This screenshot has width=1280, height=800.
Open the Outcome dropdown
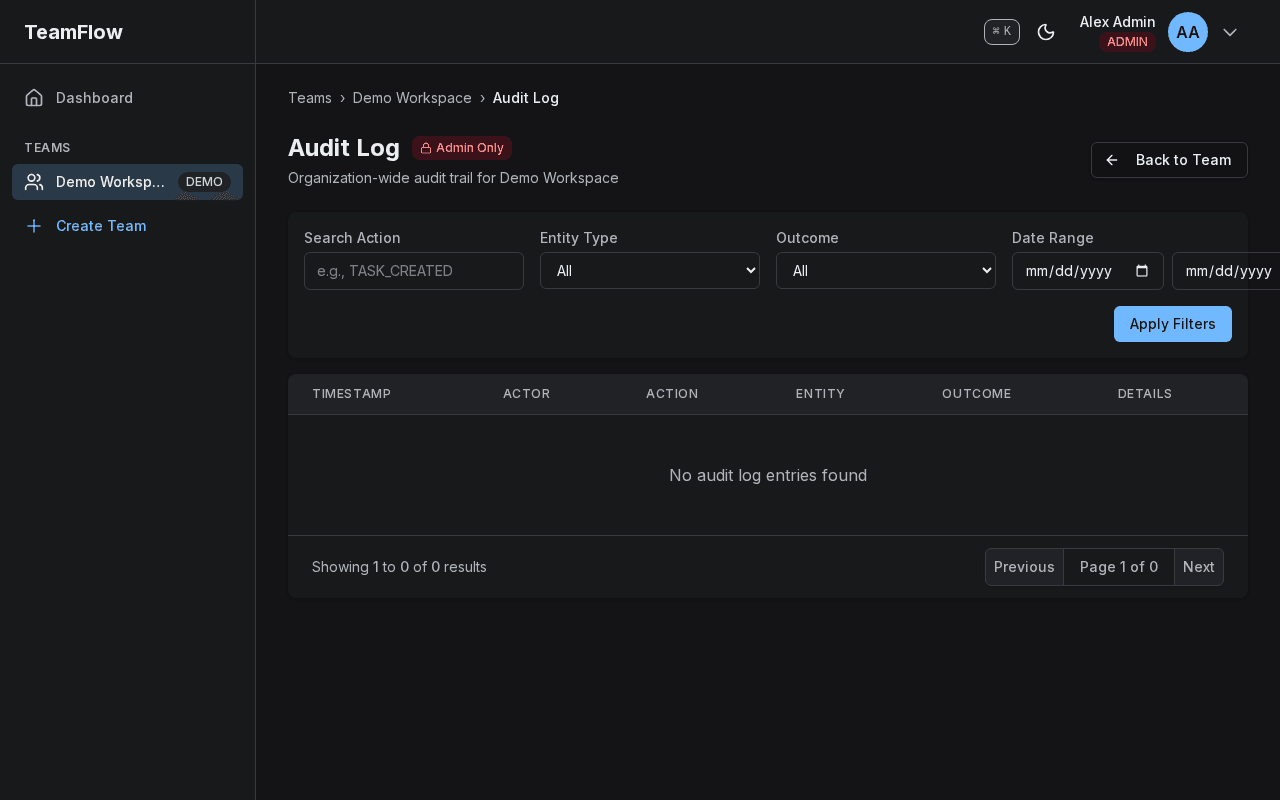click(x=885, y=270)
